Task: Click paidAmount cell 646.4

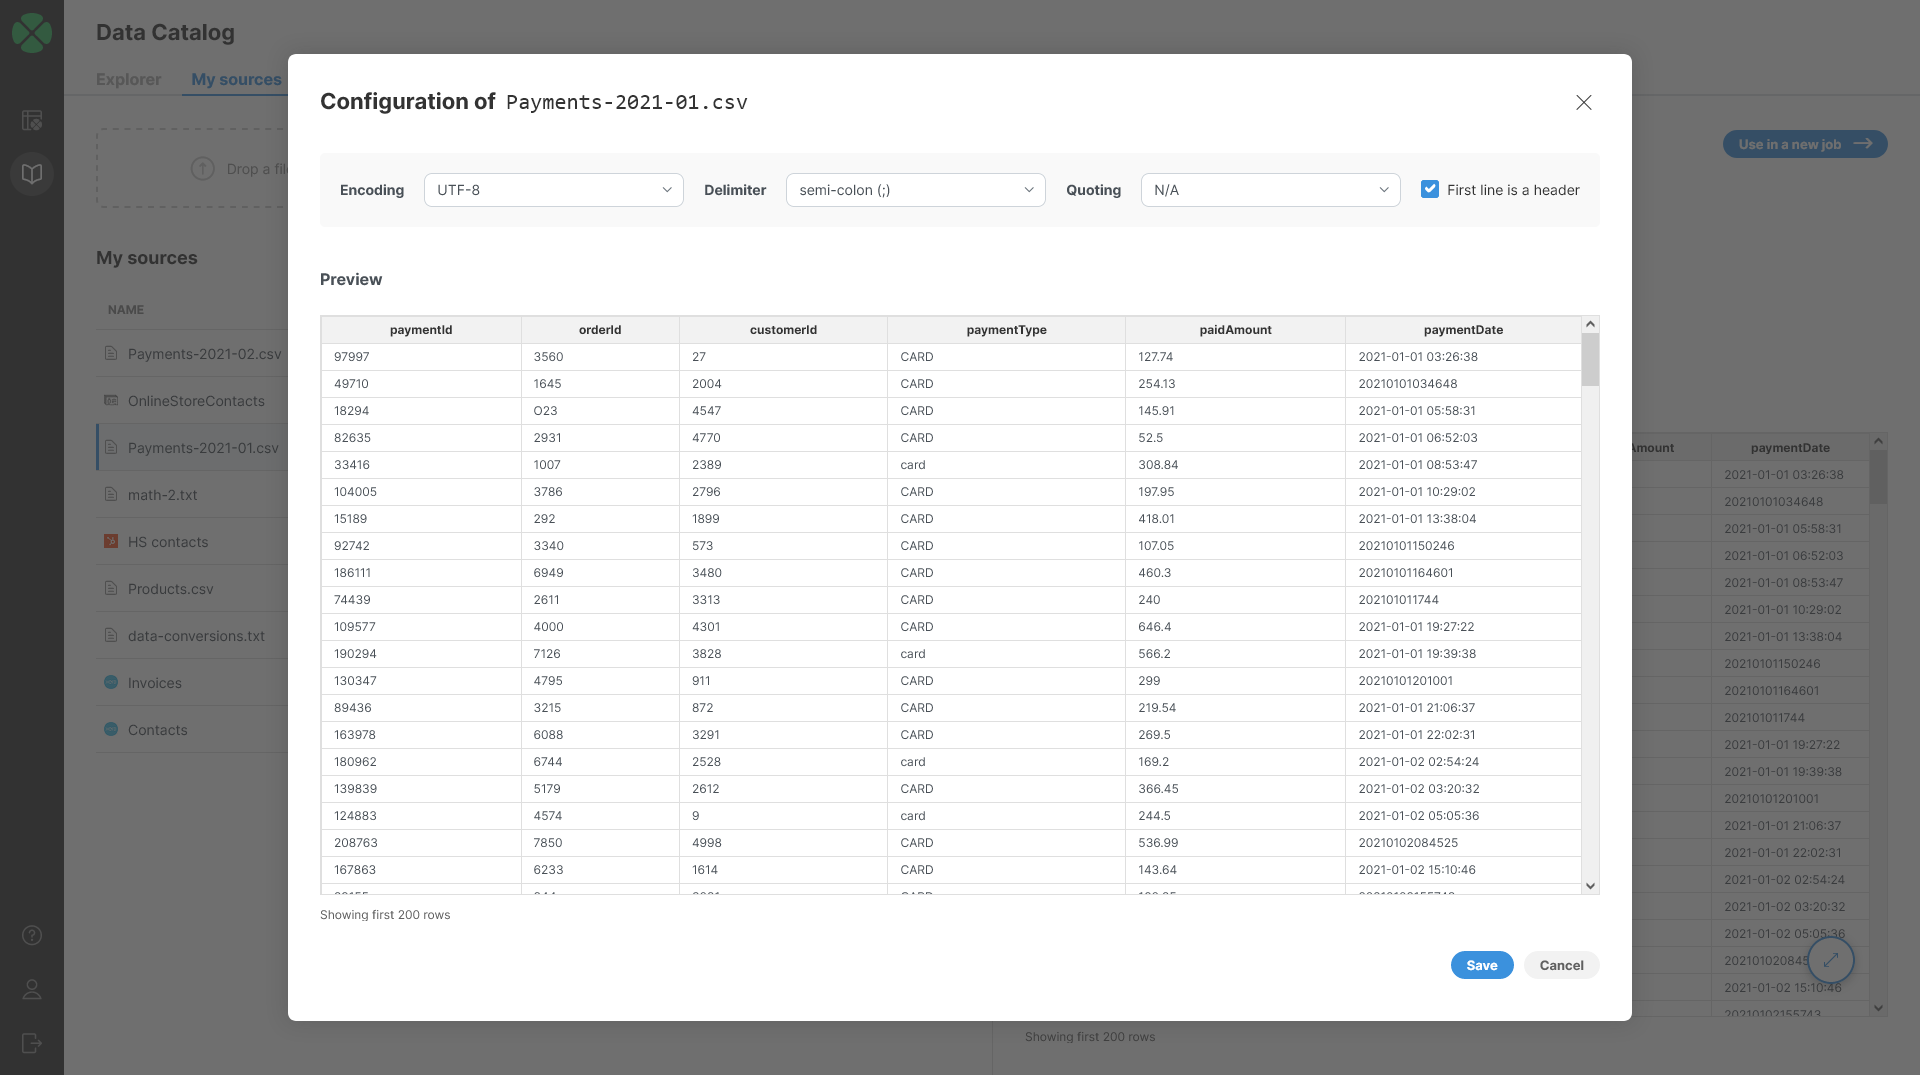Action: pos(1235,627)
